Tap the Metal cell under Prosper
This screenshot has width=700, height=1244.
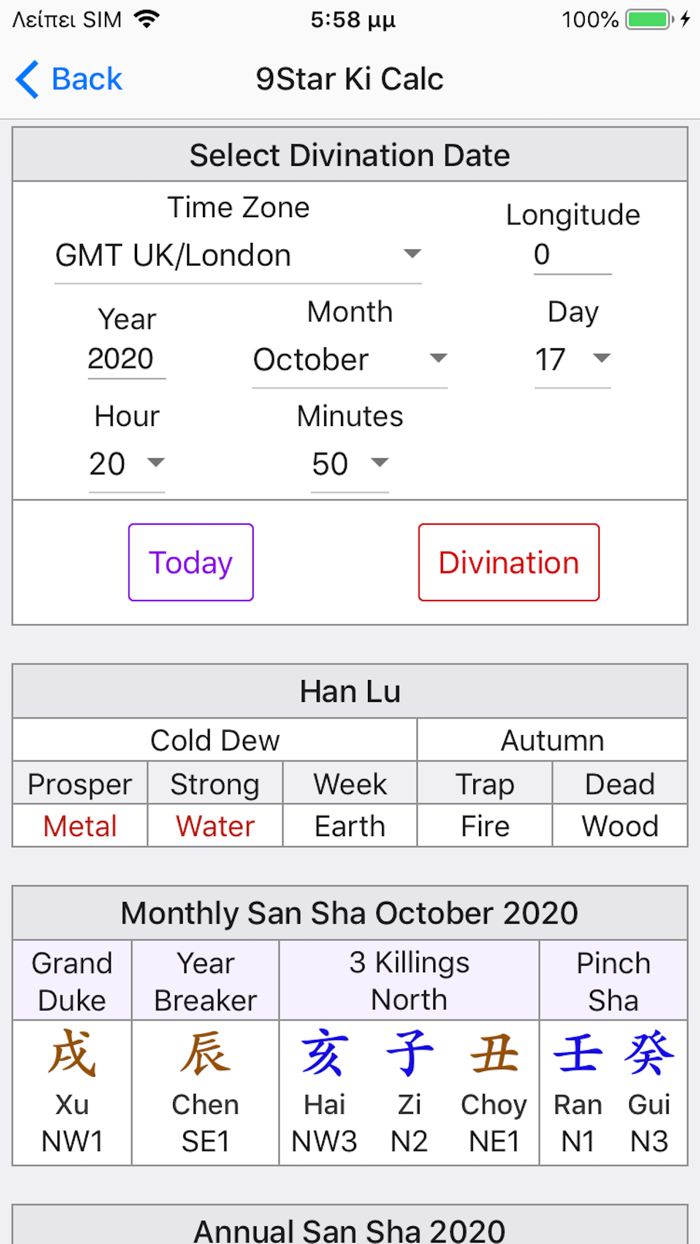(79, 826)
